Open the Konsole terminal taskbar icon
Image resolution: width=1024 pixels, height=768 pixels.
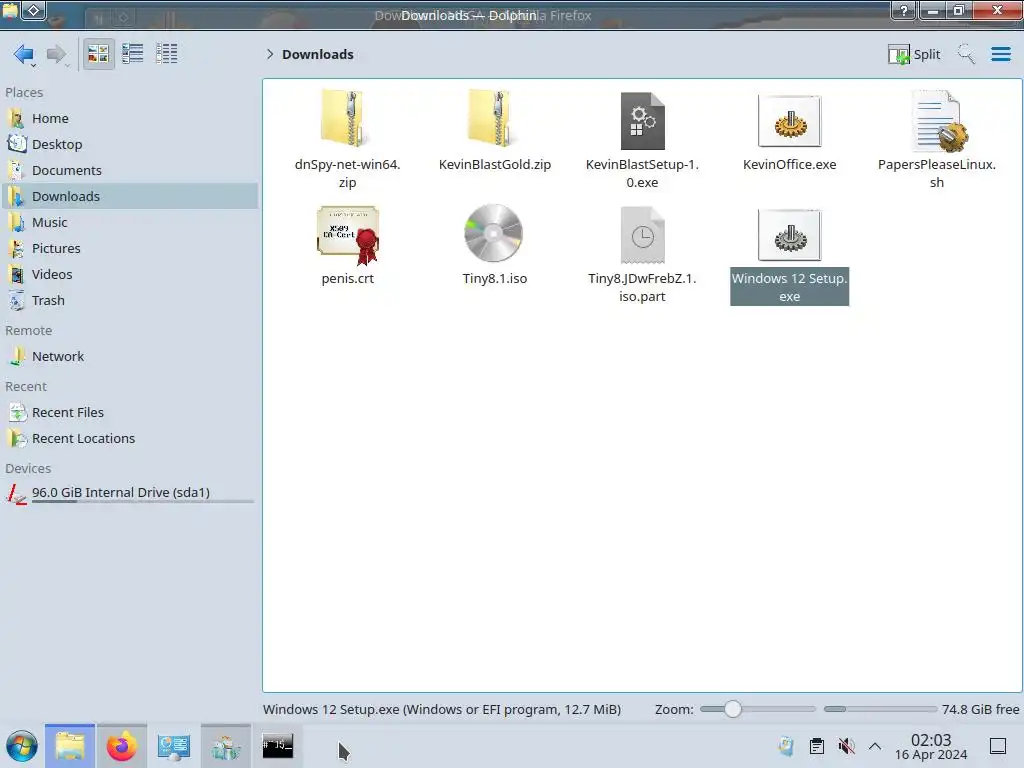point(278,746)
